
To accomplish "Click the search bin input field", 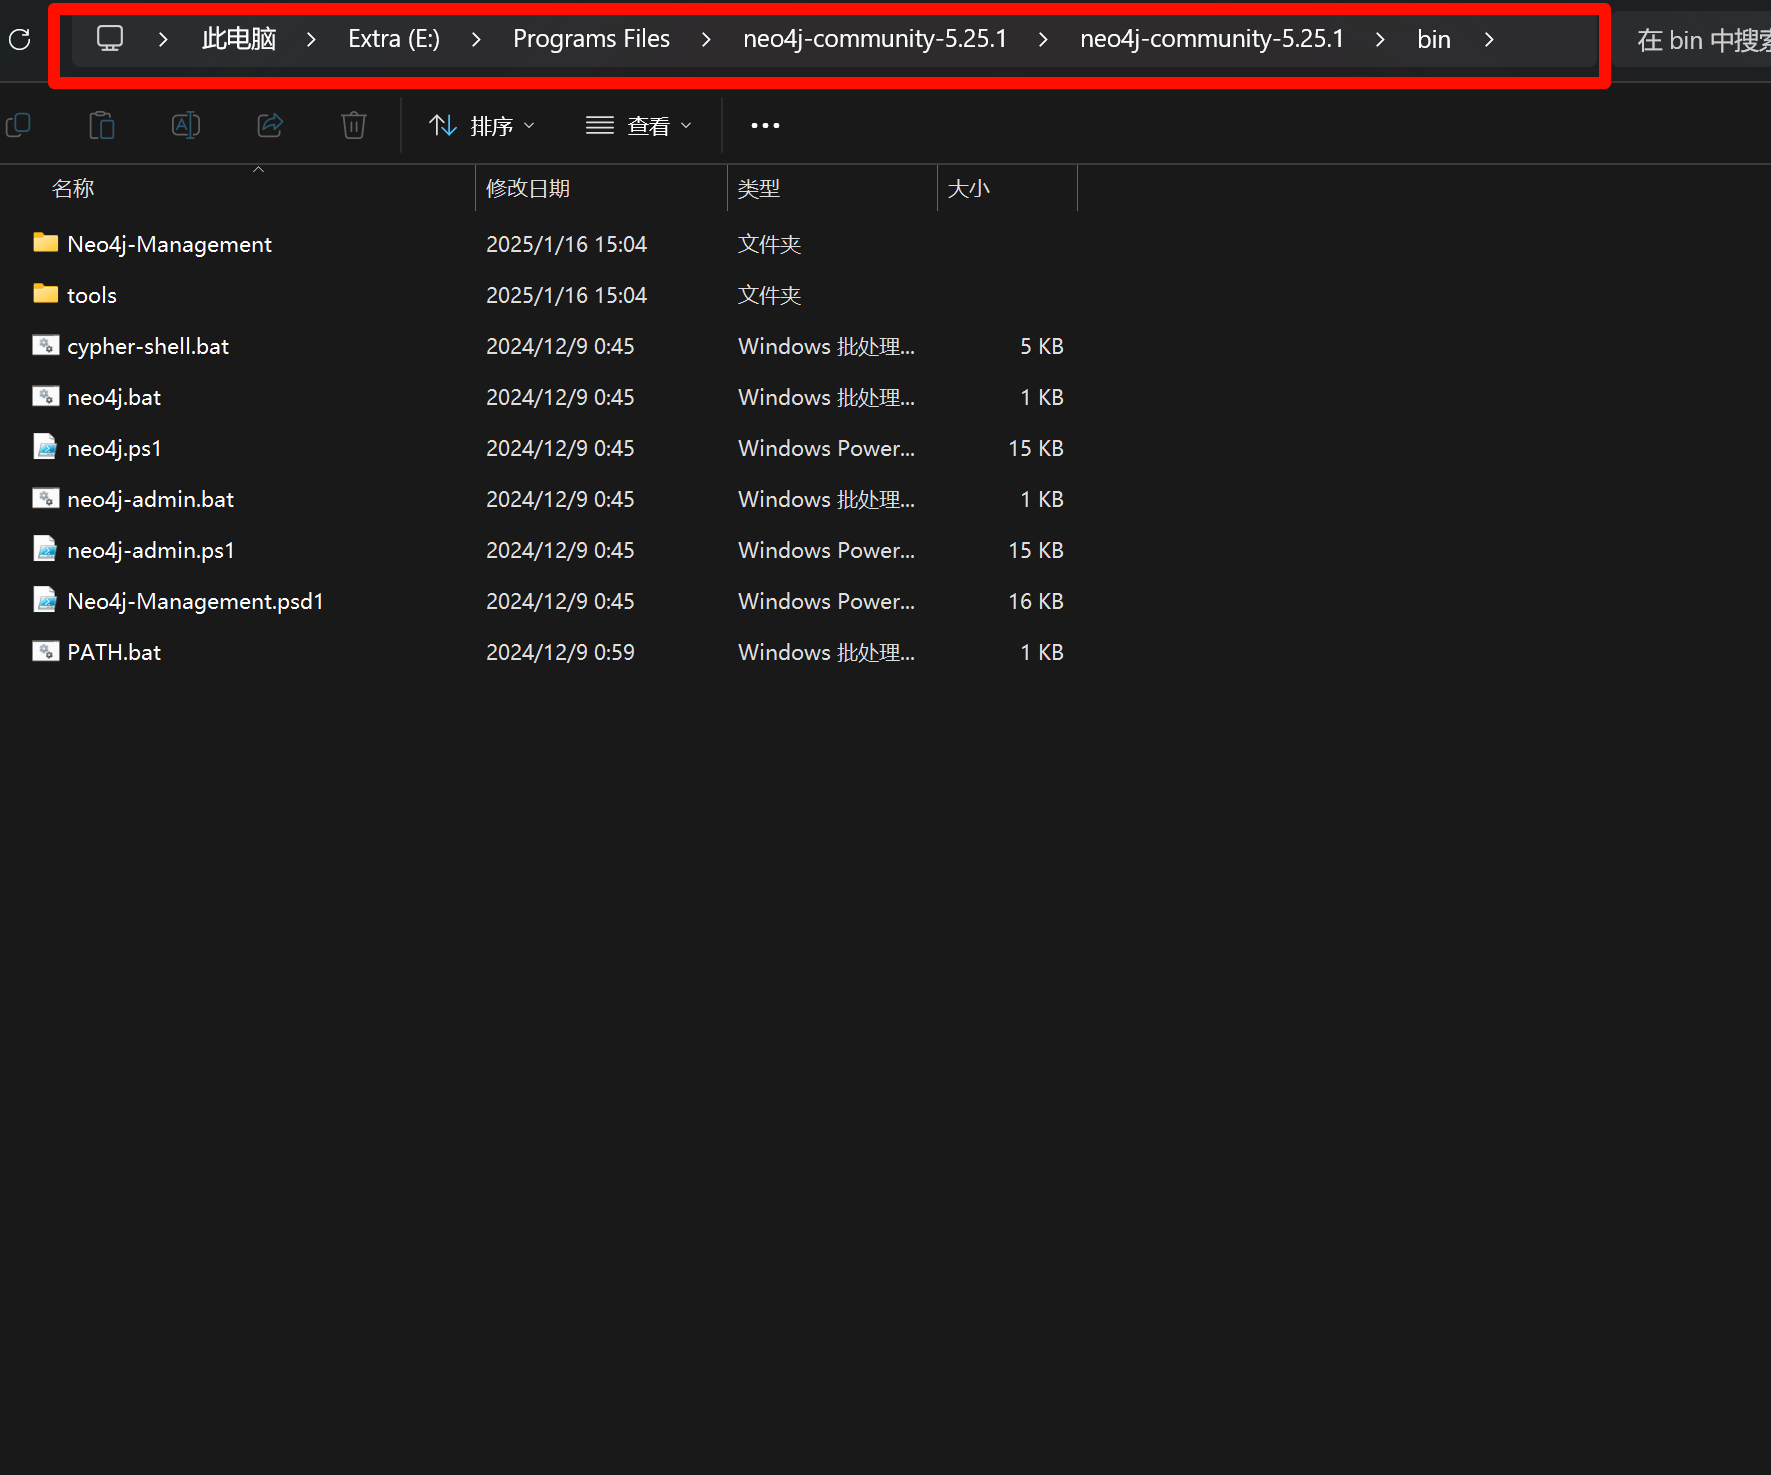I will pos(1700,40).
